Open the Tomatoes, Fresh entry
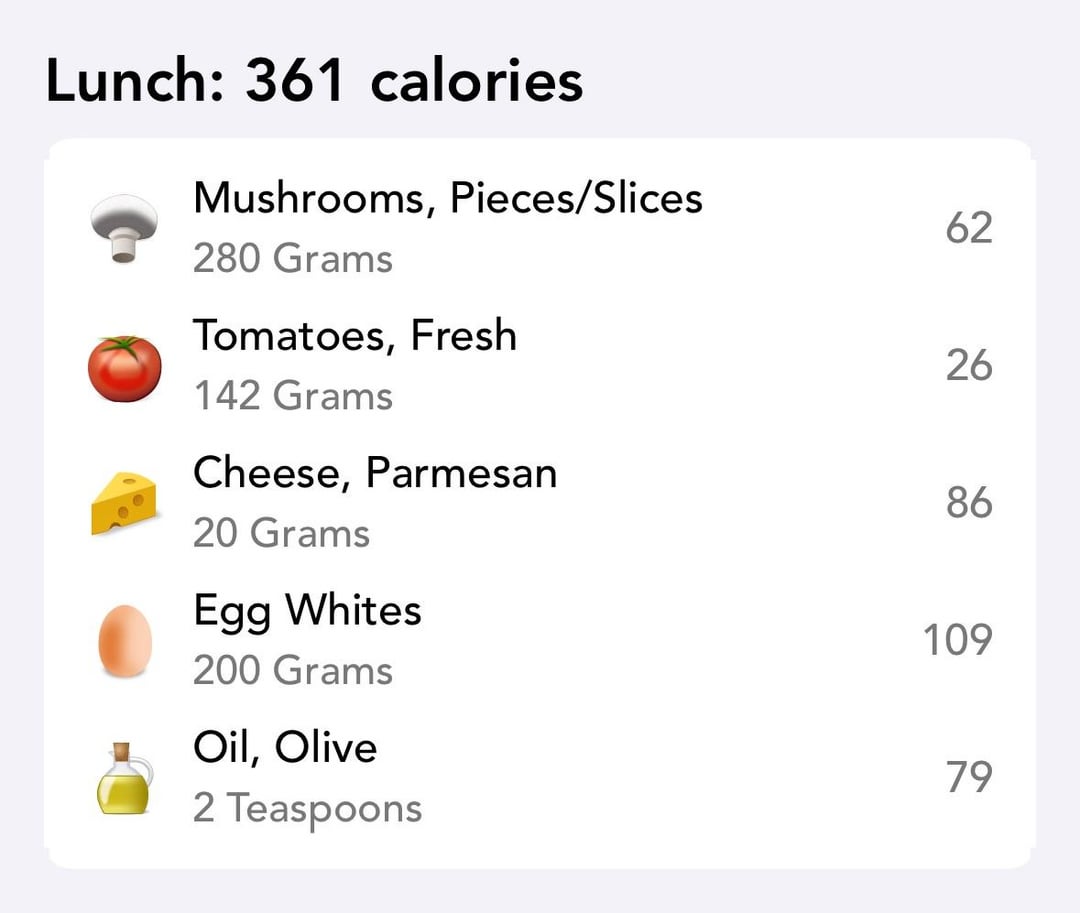Screen dimensions: 1080x913 (540, 366)
